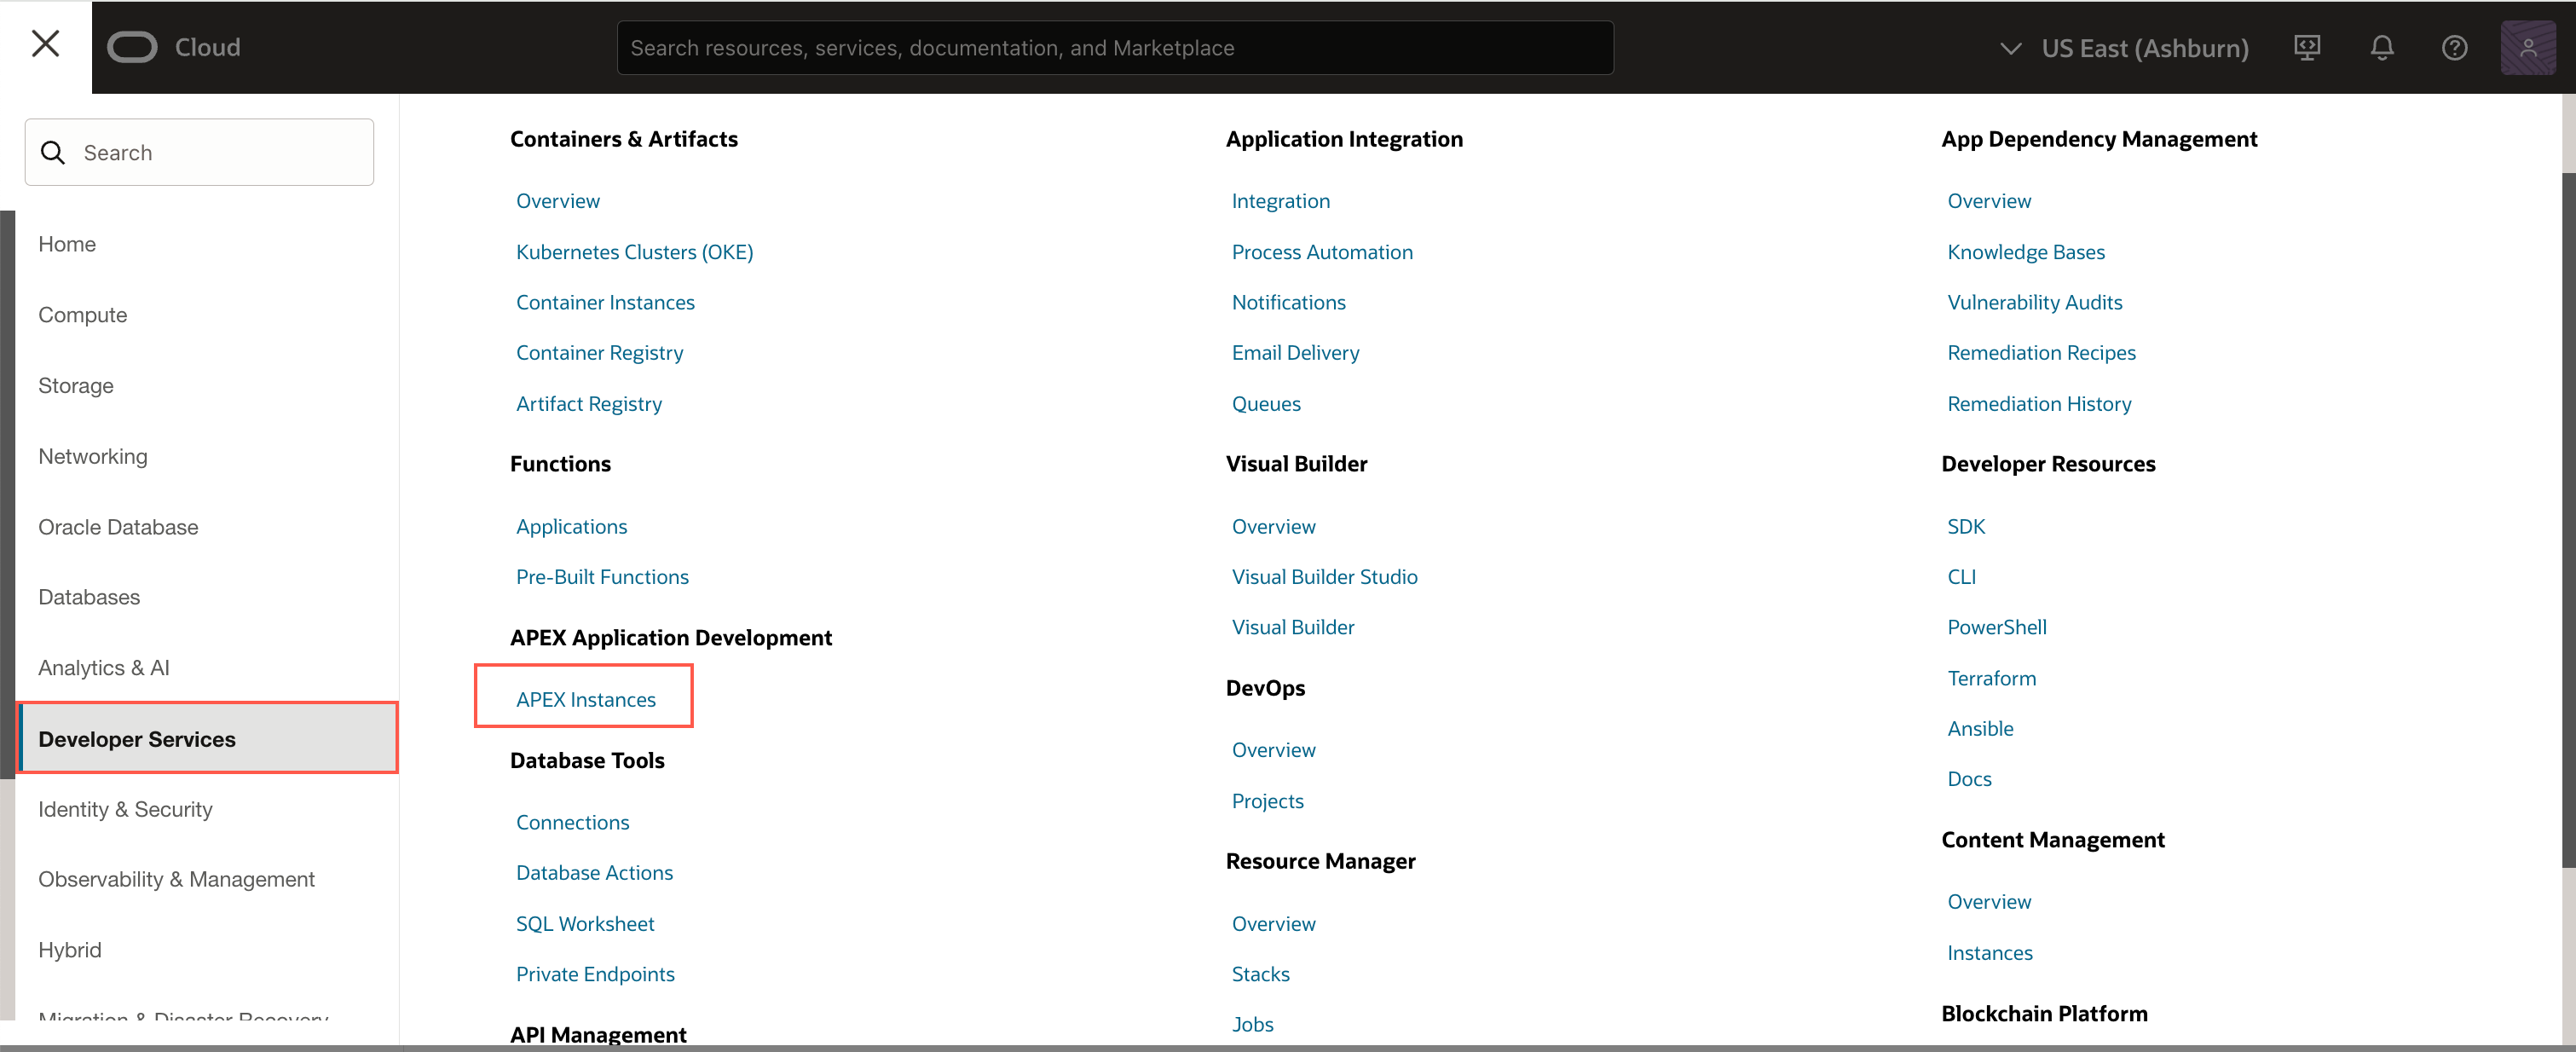Viewport: 2576px width, 1052px height.
Task: Select Identity & Security menu category
Action: [125, 808]
